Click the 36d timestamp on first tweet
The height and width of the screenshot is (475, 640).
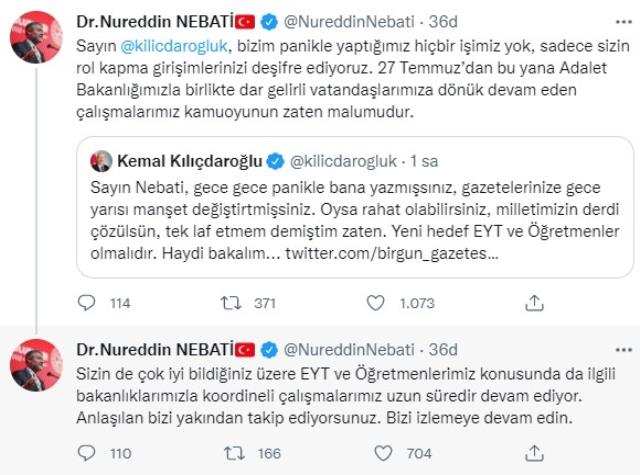[443, 22]
